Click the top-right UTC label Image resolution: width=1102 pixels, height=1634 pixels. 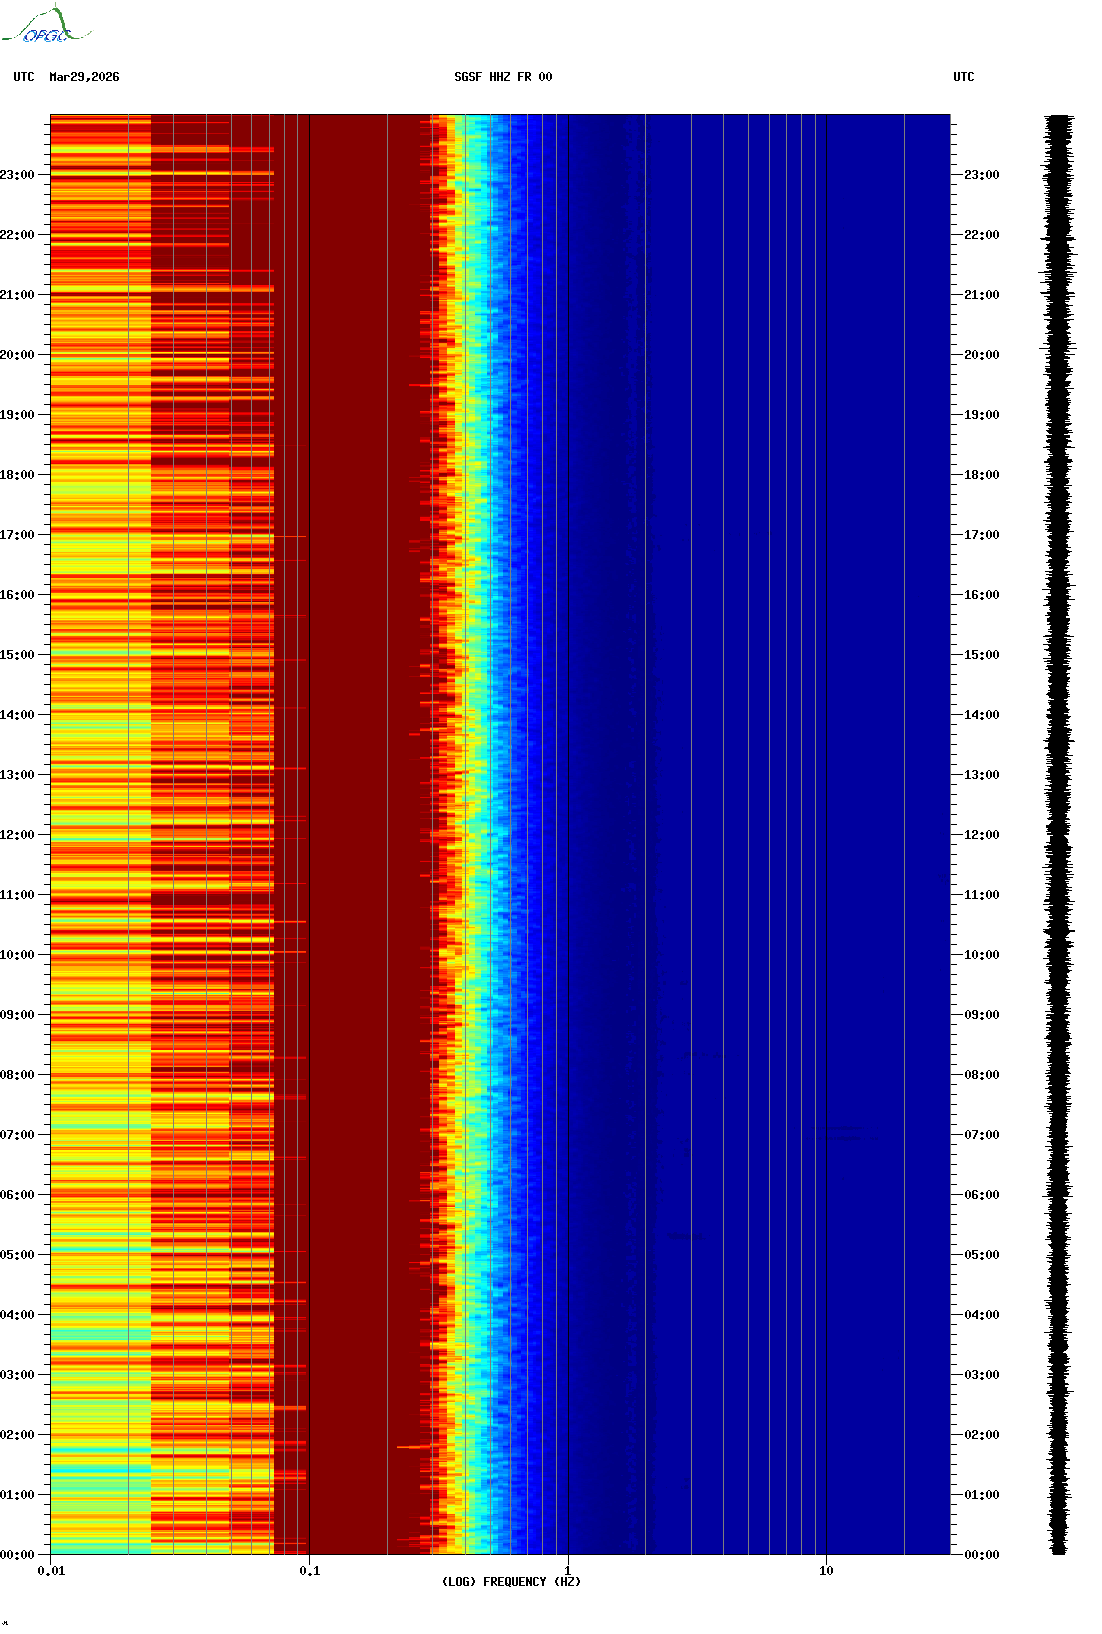click(x=964, y=77)
